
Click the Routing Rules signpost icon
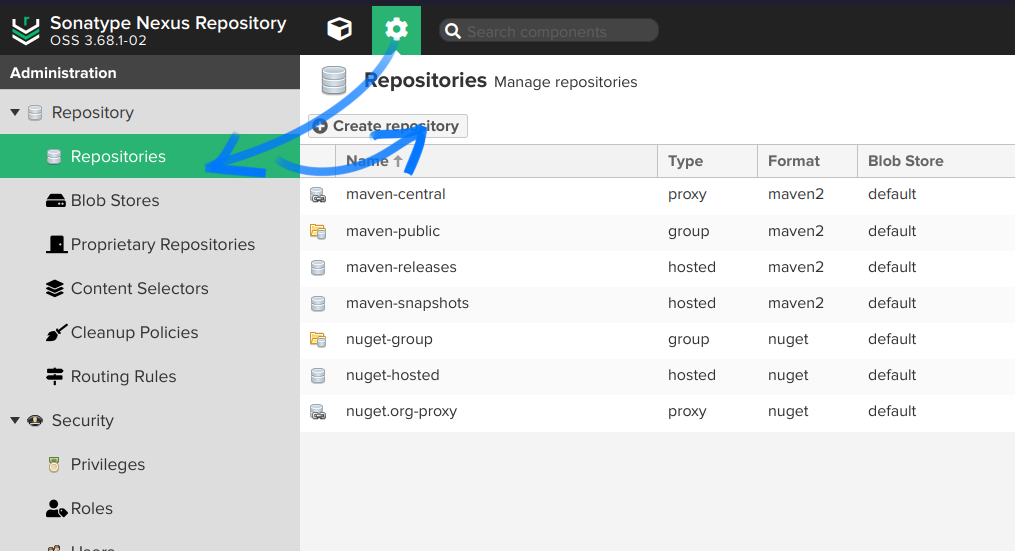[56, 377]
